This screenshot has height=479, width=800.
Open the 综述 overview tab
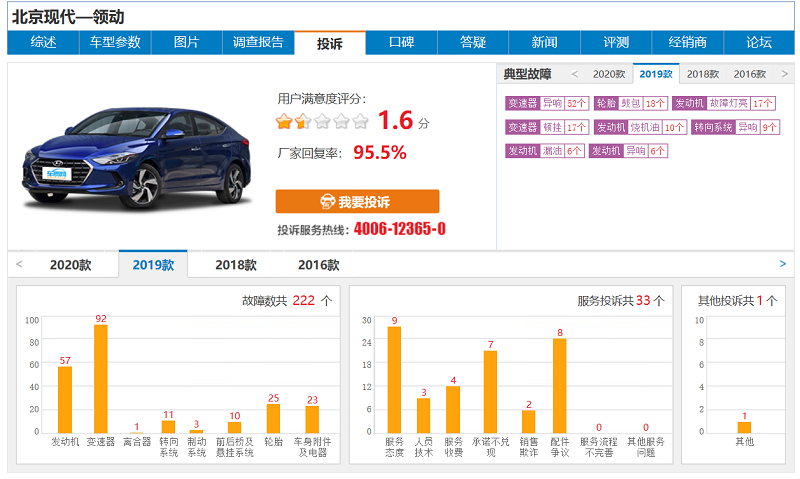tap(43, 42)
